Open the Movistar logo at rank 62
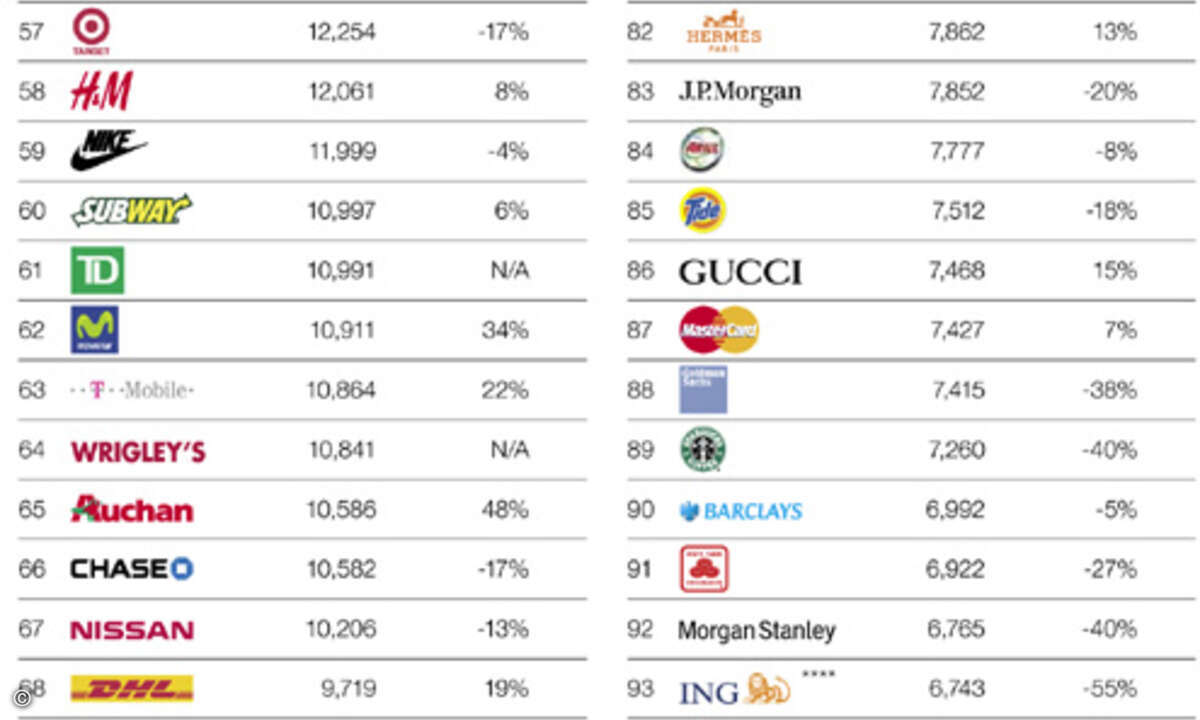1200x720 pixels. [95, 329]
